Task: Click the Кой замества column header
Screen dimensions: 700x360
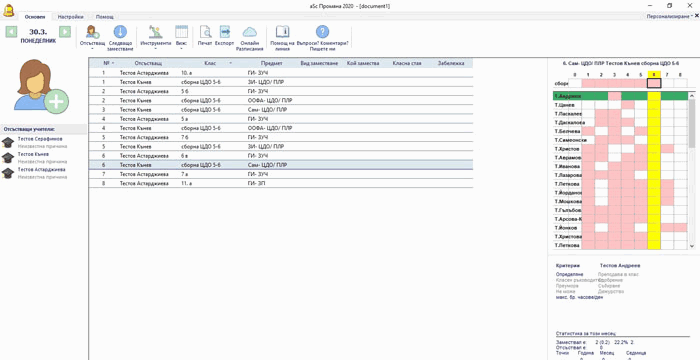Action: click(x=362, y=63)
